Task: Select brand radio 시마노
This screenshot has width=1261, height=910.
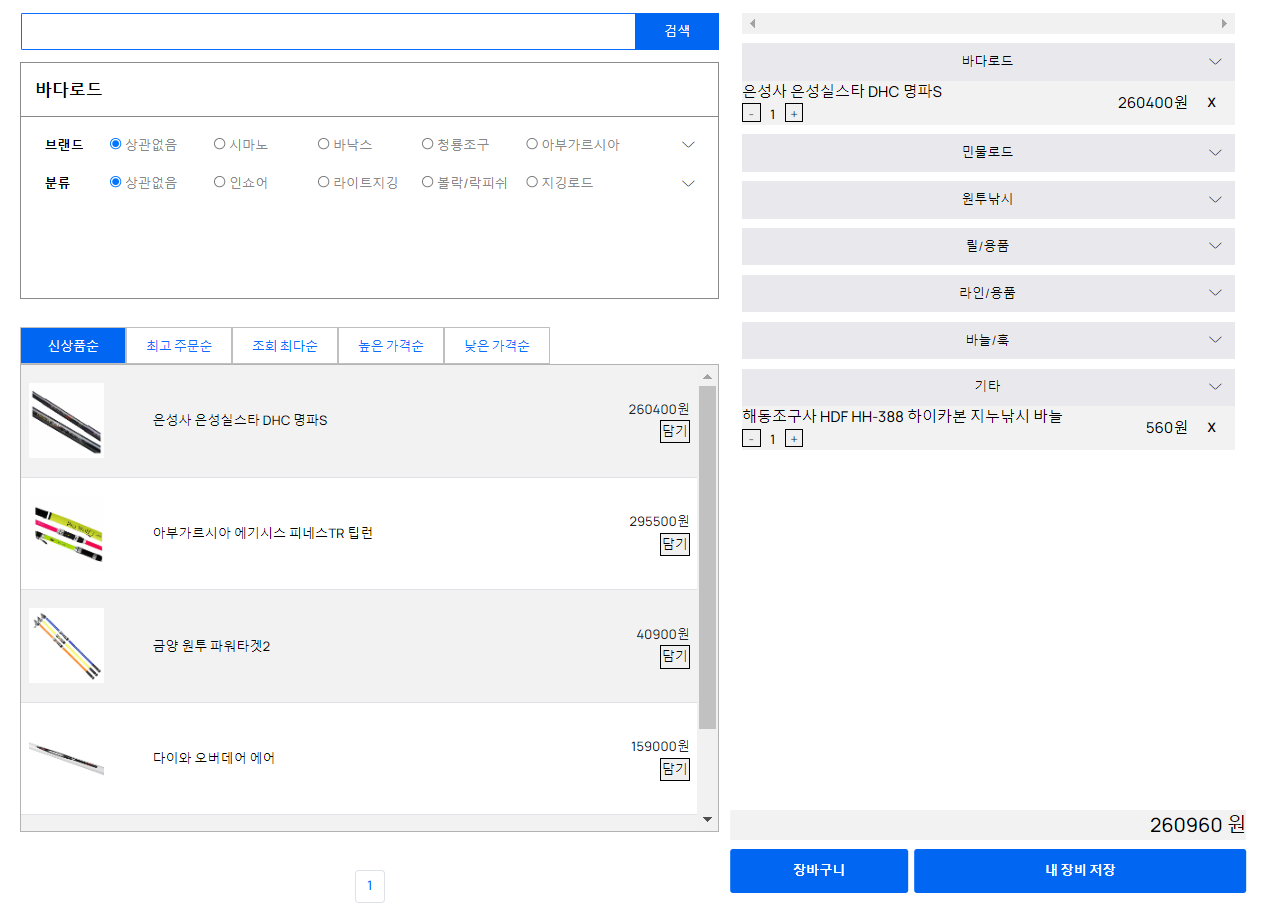Action: [219, 144]
